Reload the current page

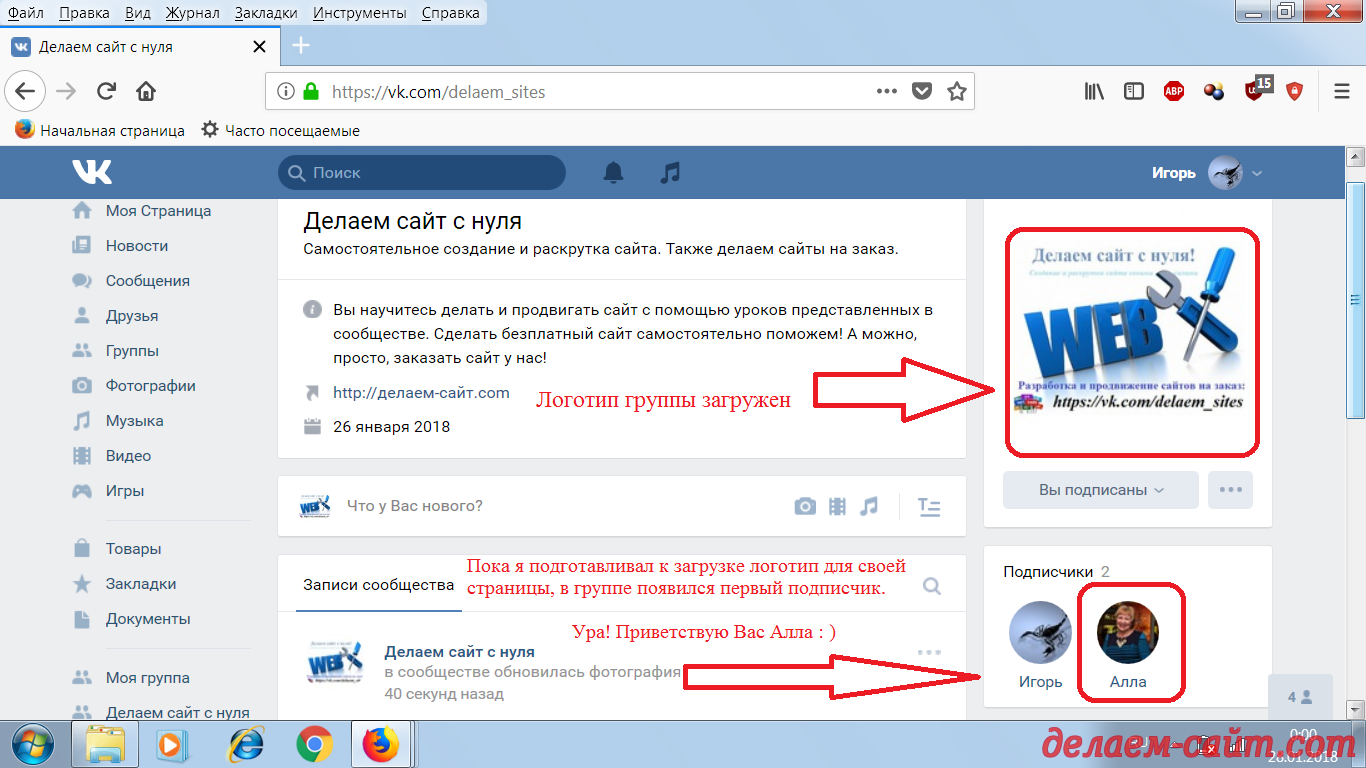click(x=106, y=92)
